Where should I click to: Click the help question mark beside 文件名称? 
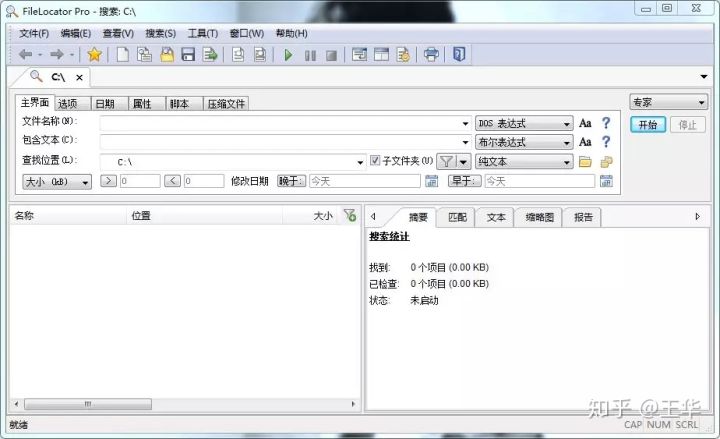(x=605, y=124)
